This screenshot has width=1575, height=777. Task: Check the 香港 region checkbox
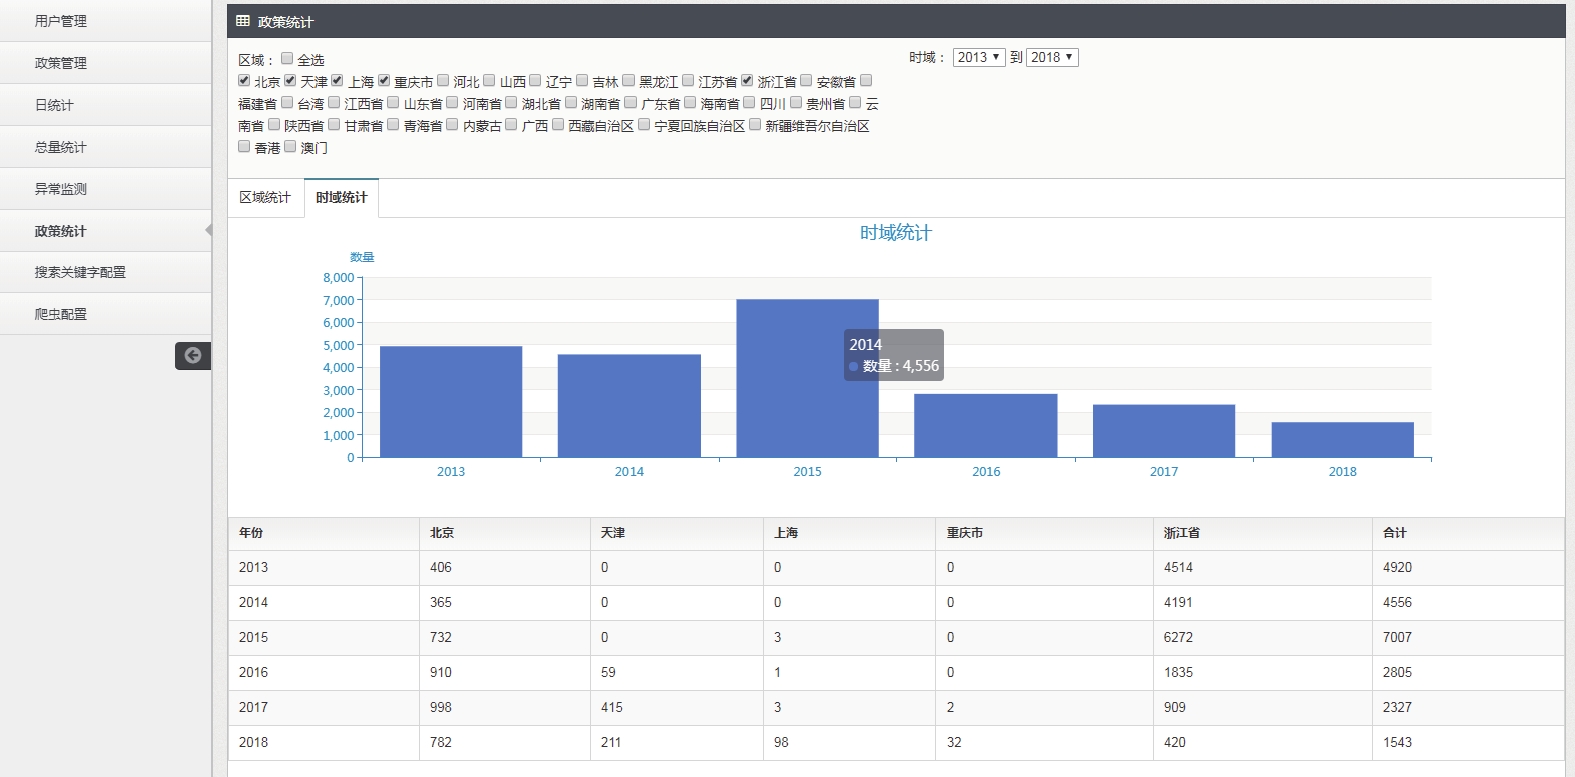click(244, 146)
